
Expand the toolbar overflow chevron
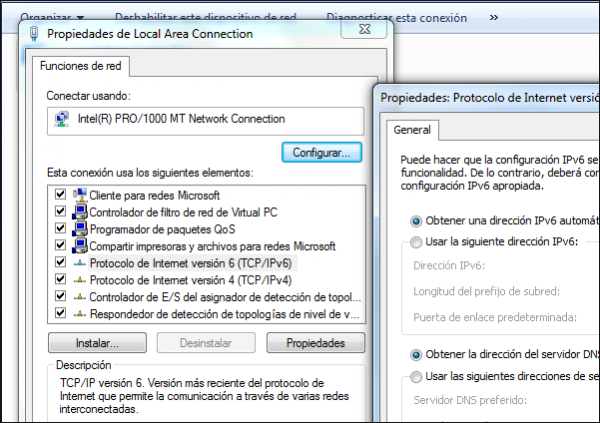click(494, 18)
